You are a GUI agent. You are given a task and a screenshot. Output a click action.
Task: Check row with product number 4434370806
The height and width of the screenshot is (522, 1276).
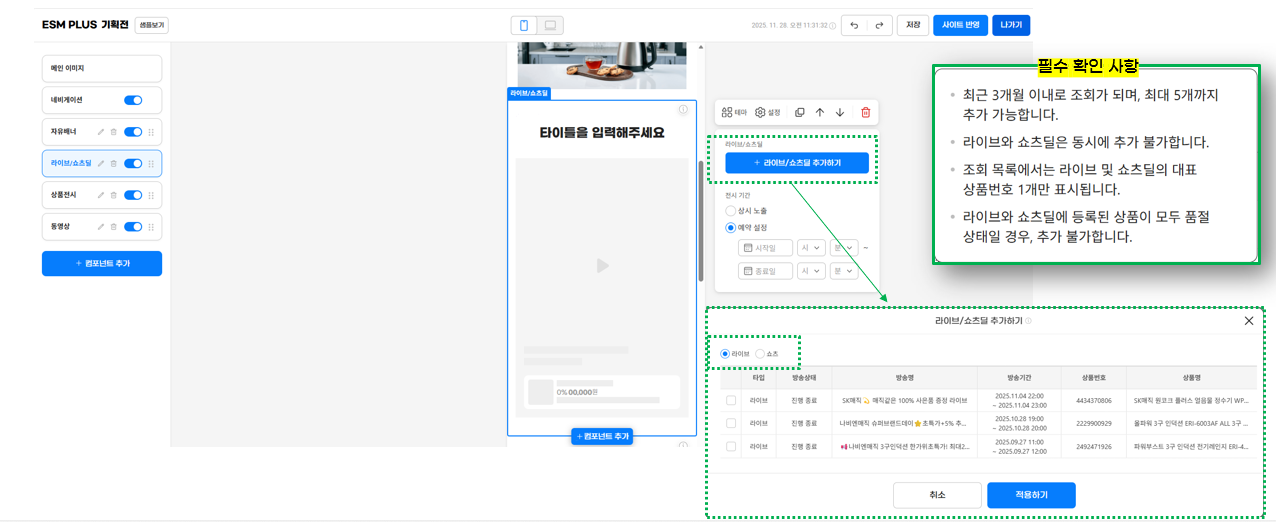click(731, 400)
